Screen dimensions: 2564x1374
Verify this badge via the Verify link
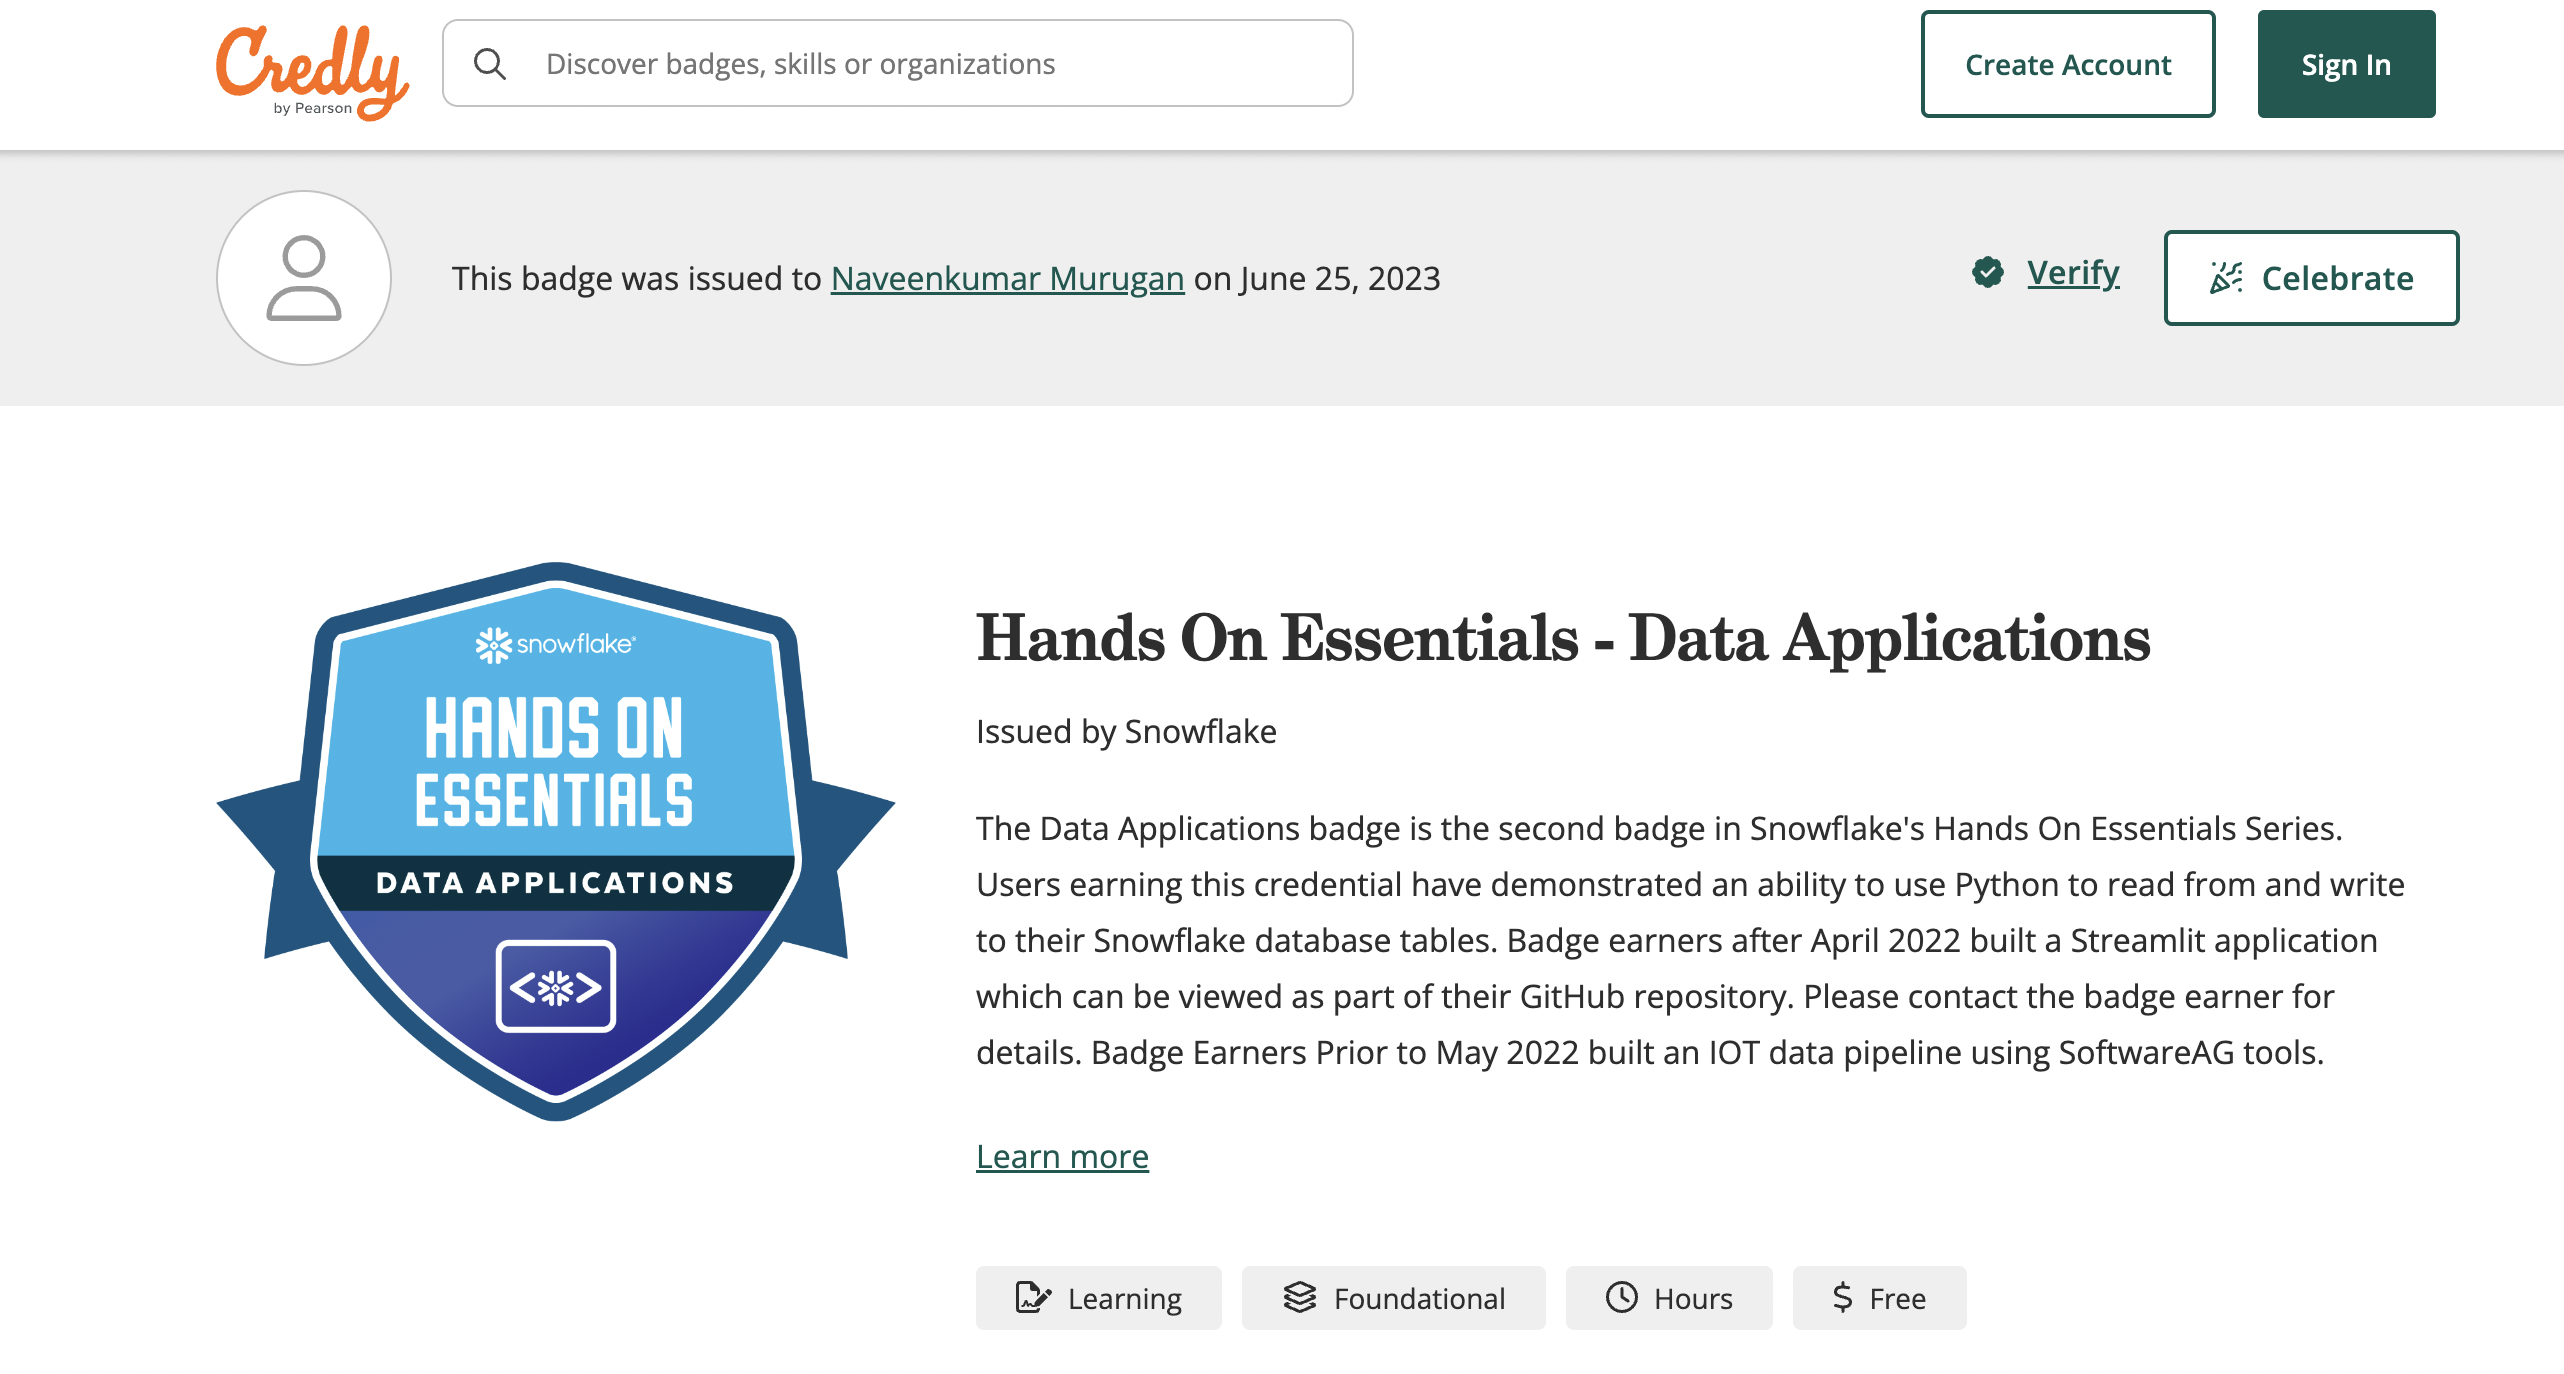point(2073,272)
